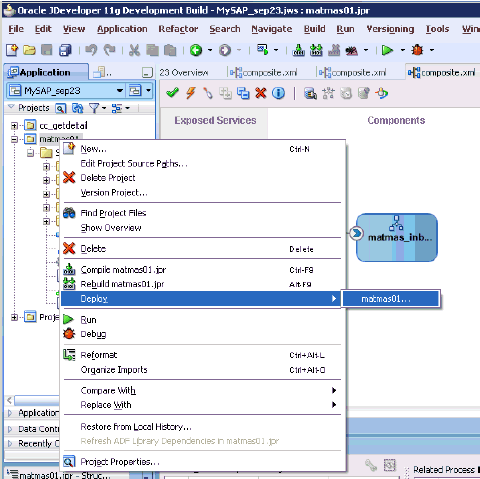This screenshot has height=479, width=480.
Task: Click the orange lightning bolt icon
Action: (x=191, y=93)
